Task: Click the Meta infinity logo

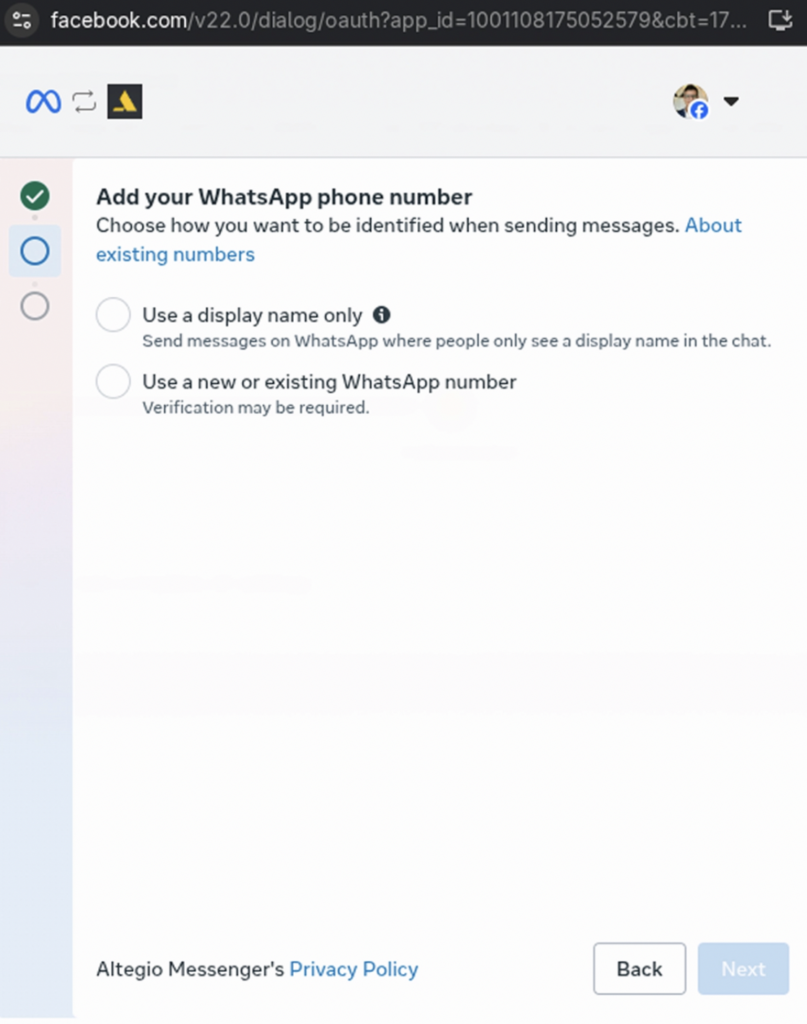Action: 43,102
